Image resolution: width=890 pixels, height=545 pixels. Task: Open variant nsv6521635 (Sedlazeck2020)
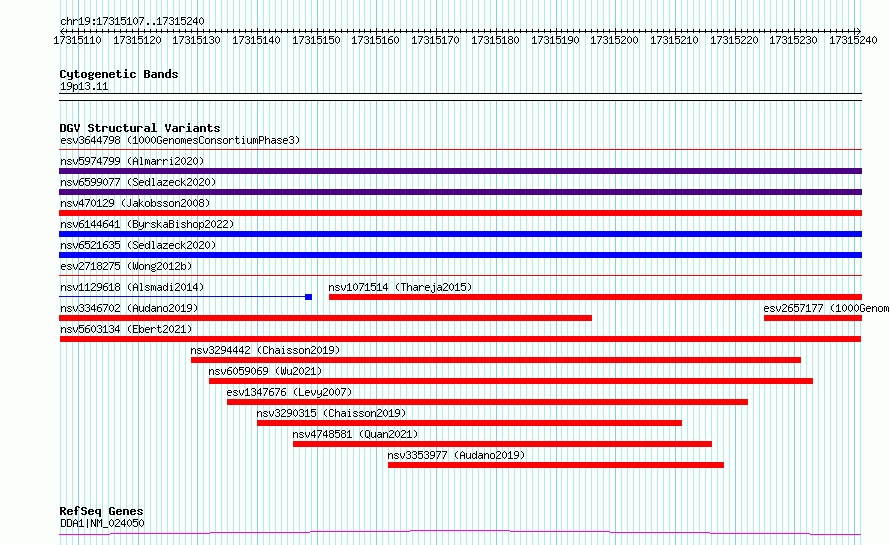pyautogui.click(x=138, y=245)
